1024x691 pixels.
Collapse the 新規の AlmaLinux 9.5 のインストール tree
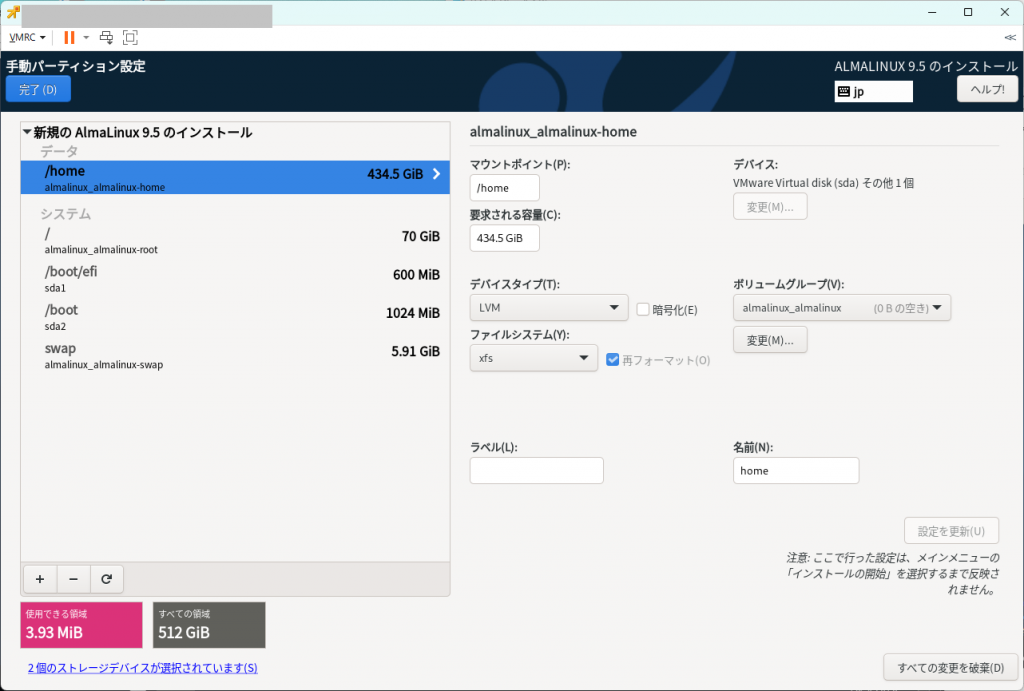click(27, 132)
